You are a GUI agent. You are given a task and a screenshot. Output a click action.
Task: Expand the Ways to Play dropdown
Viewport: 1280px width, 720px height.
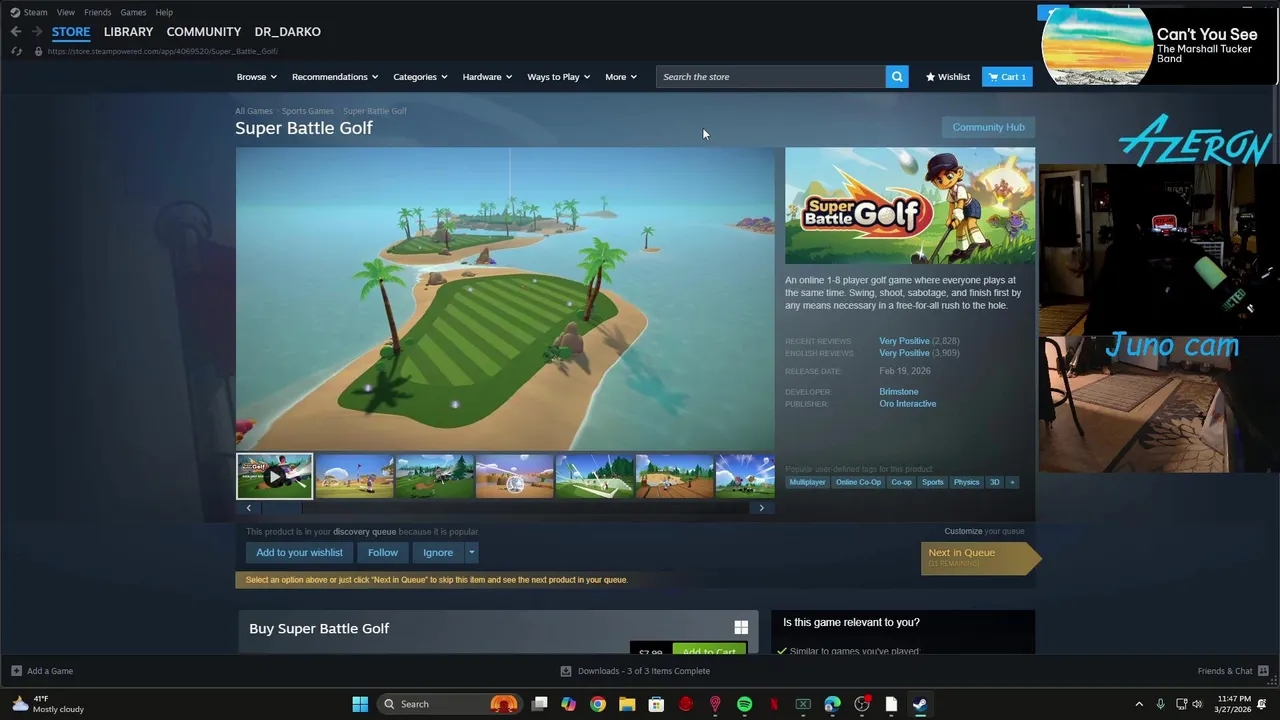pyautogui.click(x=558, y=77)
